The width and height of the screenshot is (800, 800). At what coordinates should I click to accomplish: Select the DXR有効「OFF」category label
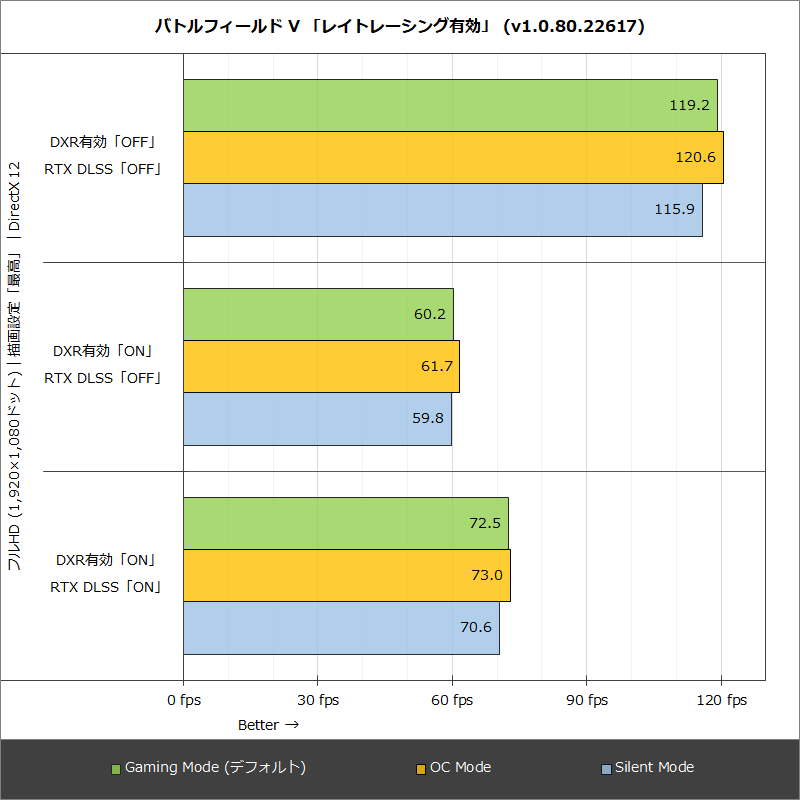[x=105, y=141]
